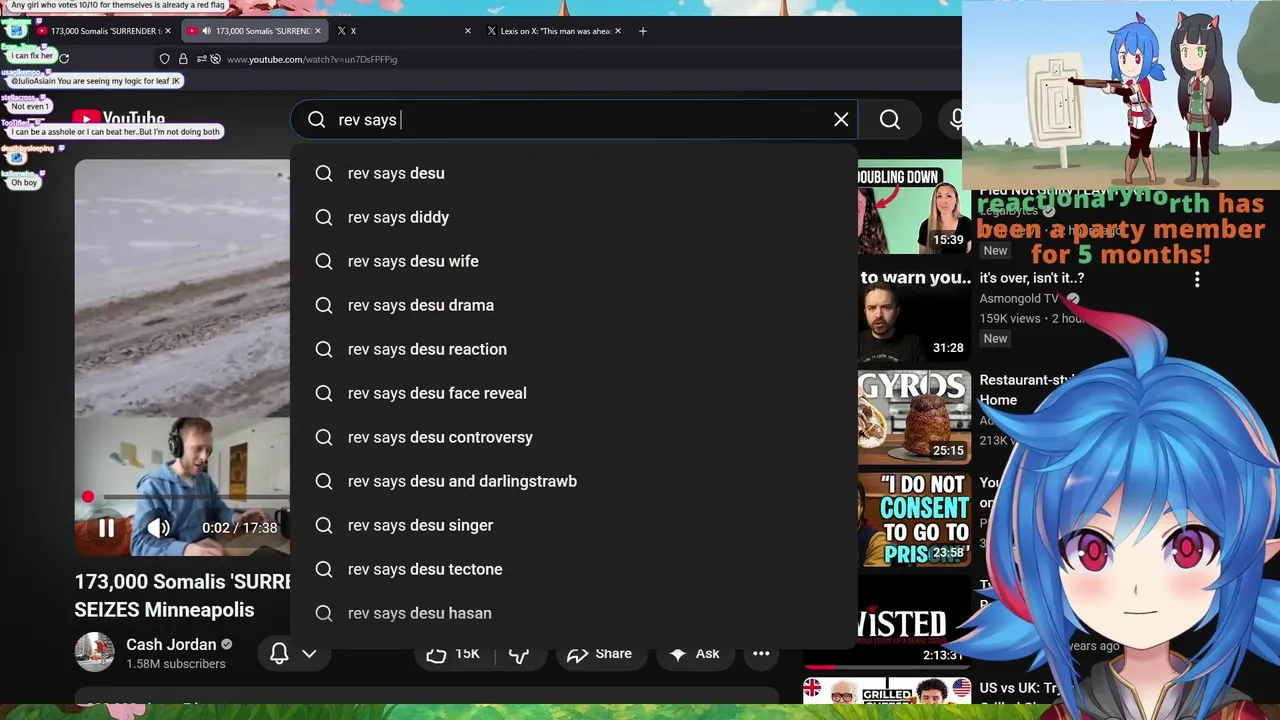Click the red video progress scrubber
Viewport: 1280px width, 720px height.
pos(88,497)
